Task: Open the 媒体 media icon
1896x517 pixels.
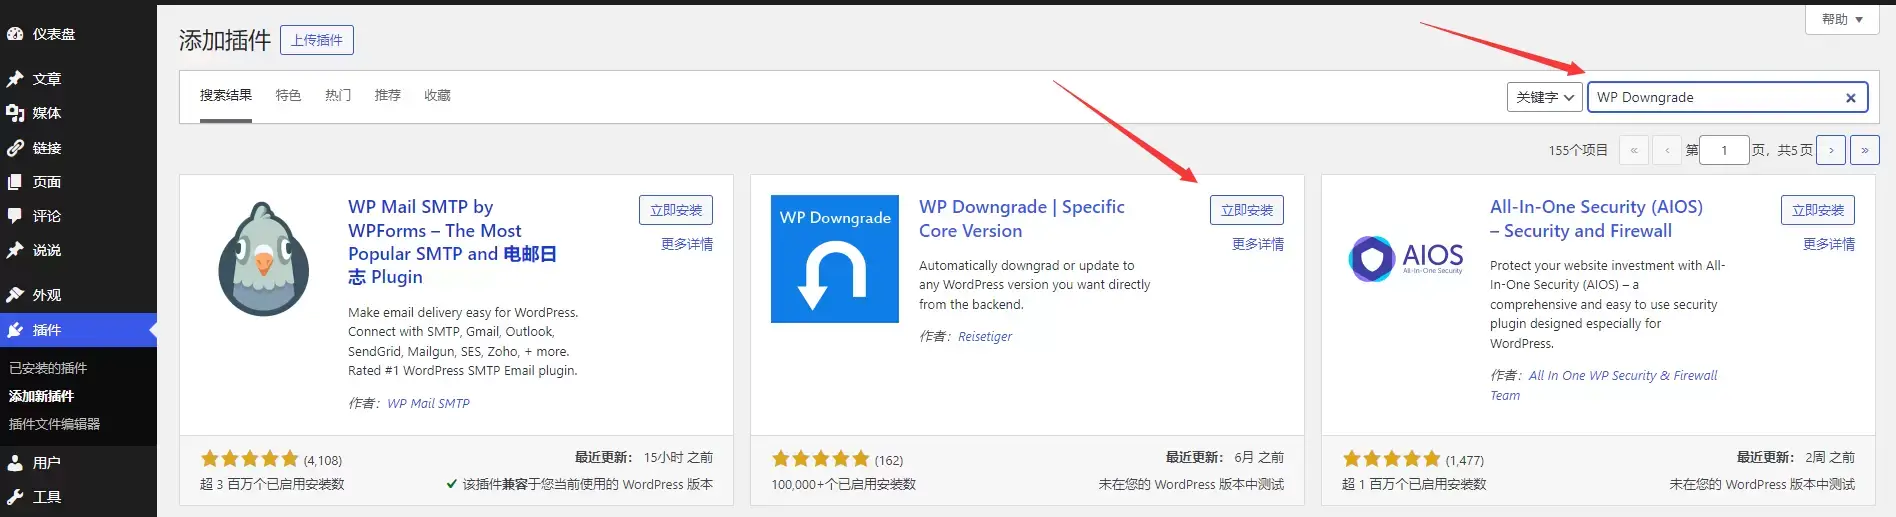Action: point(15,113)
